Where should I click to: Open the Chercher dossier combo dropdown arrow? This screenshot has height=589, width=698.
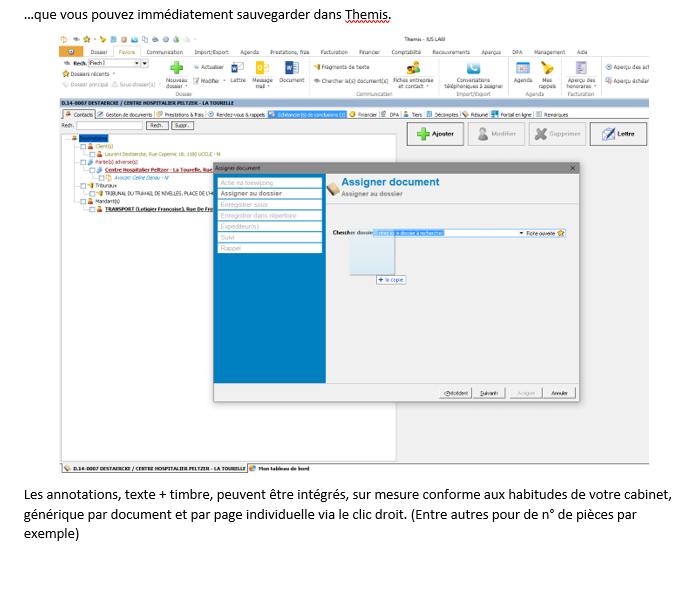click(521, 233)
